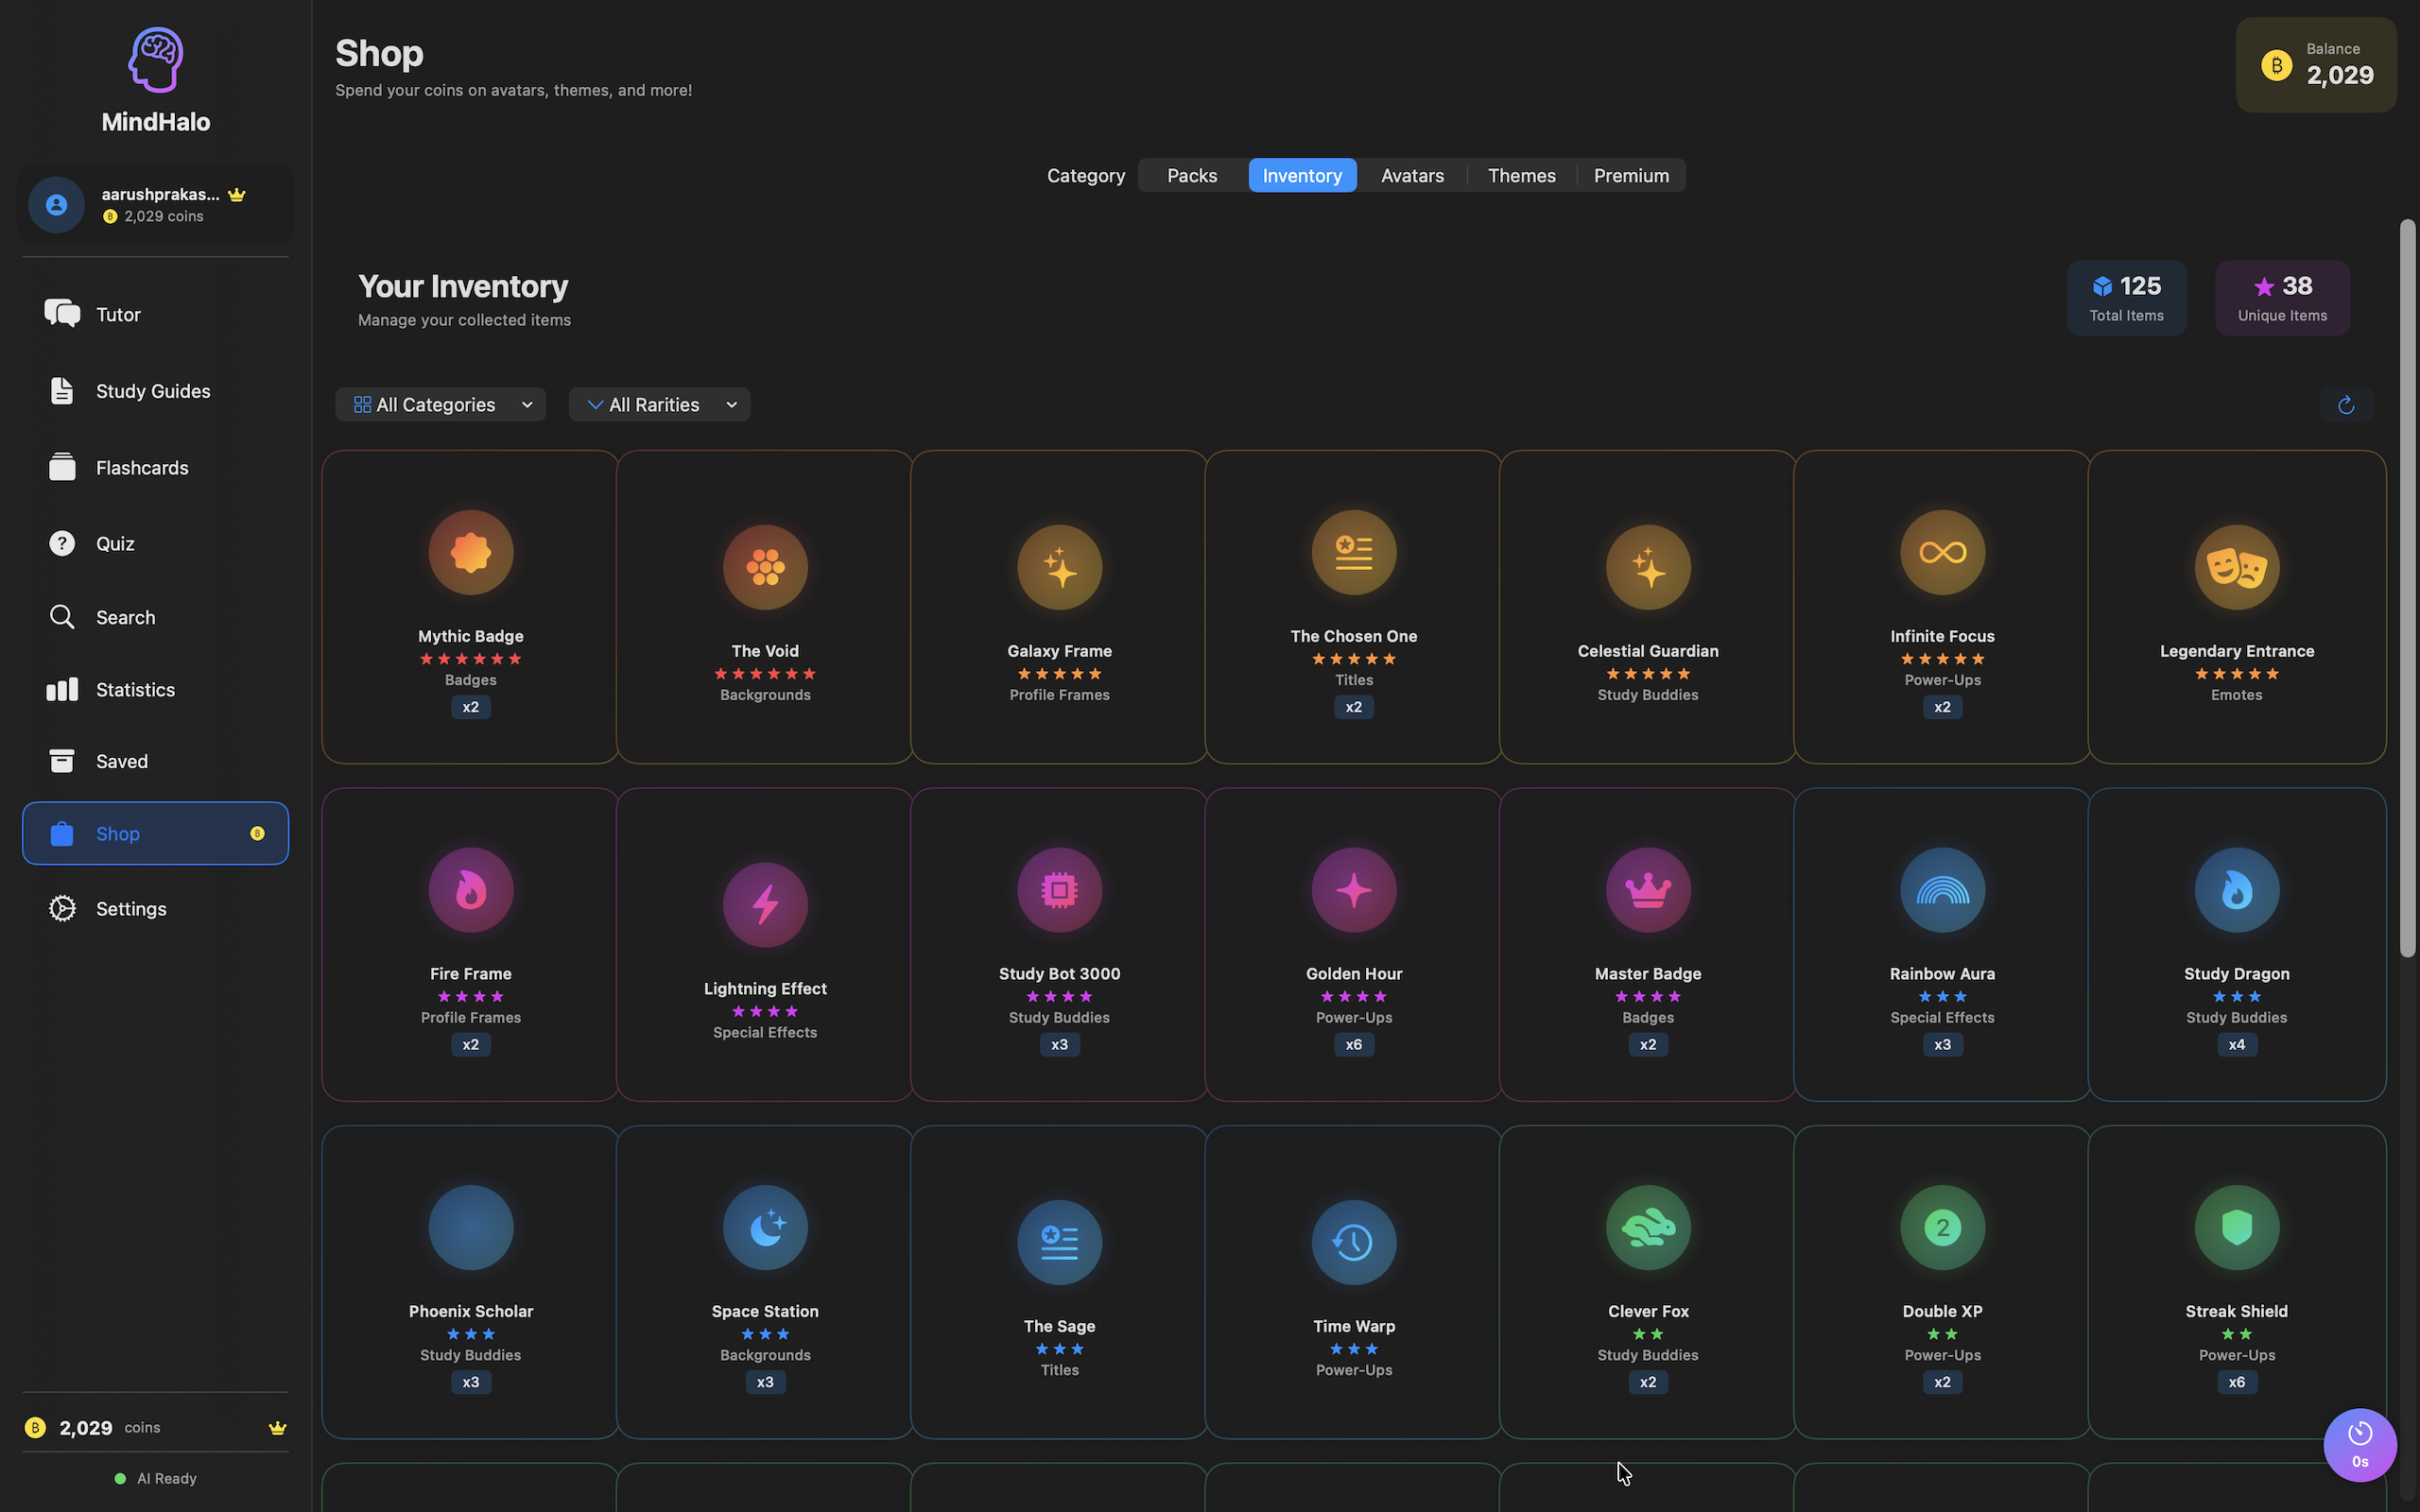The width and height of the screenshot is (2420, 1512).
Task: Open Saved items from the sidebar
Action: click(x=120, y=761)
